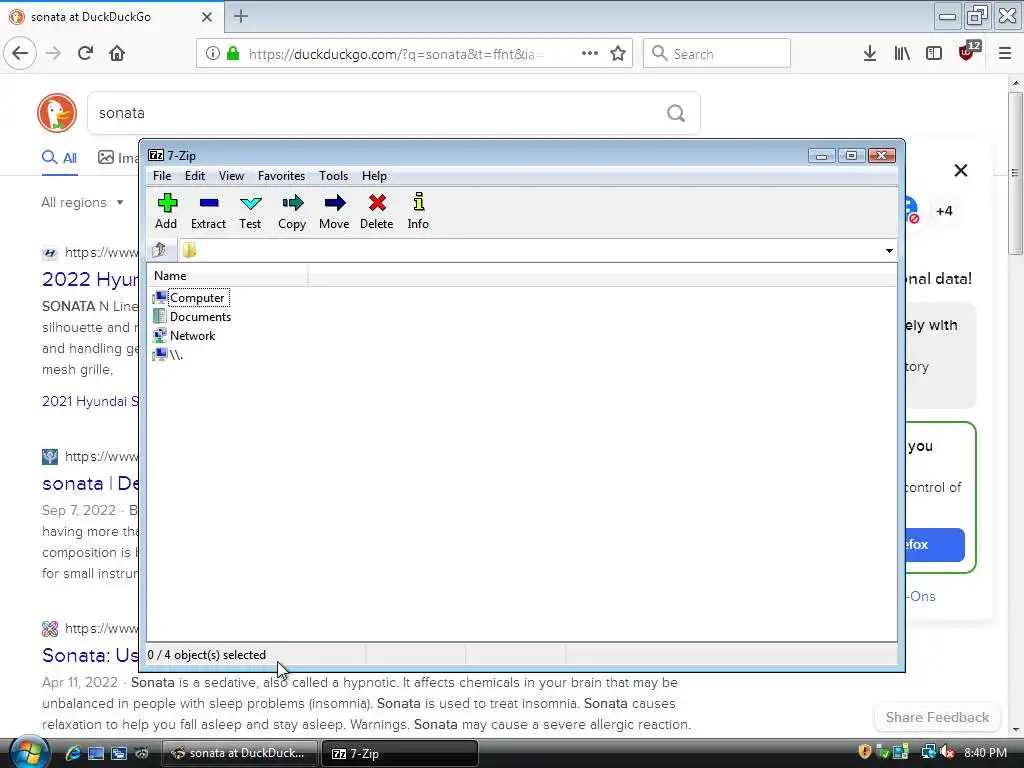Select the Copy toolbar icon
The image size is (1024, 768).
(x=292, y=211)
